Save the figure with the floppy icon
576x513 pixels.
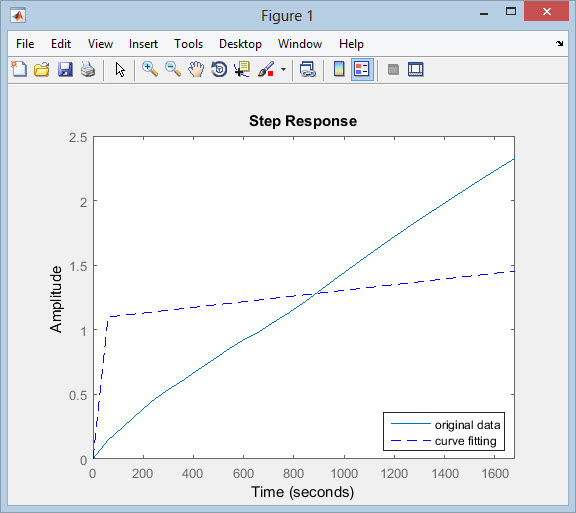pos(65,69)
